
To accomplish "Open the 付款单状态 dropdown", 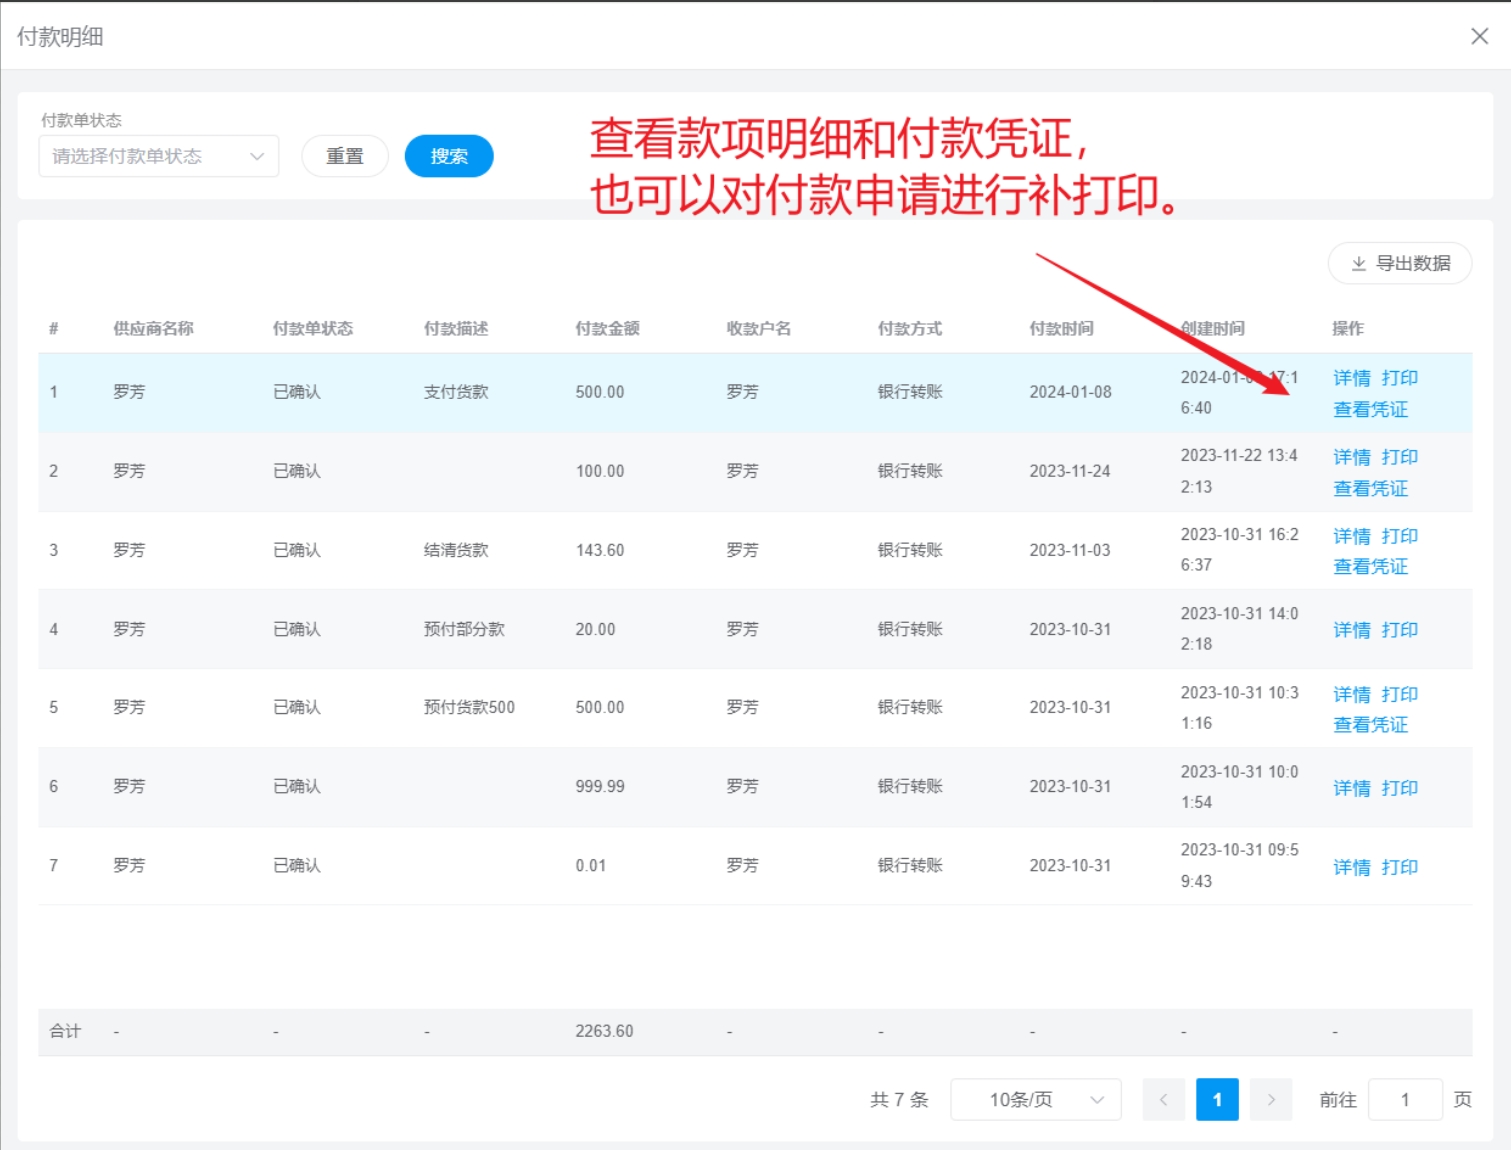I will pos(158,156).
